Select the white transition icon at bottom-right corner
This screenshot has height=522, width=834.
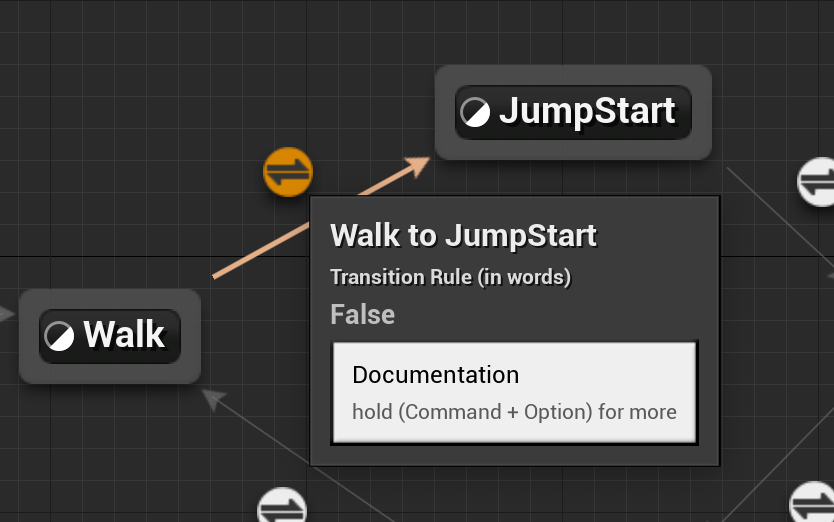pos(813,503)
